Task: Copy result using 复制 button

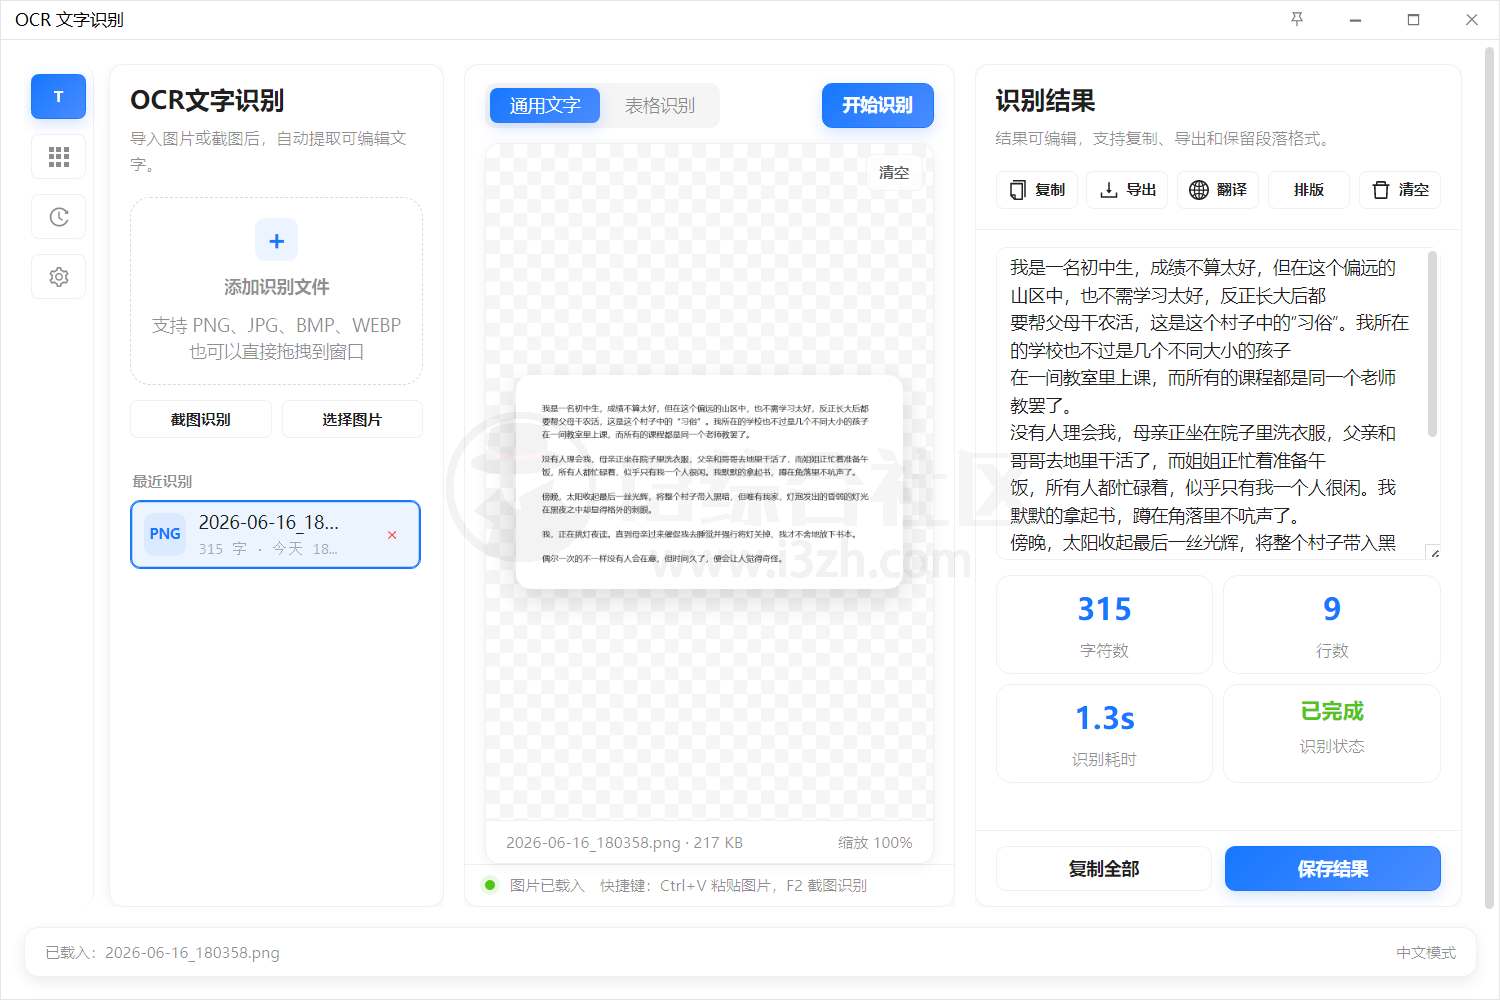Action: [x=1037, y=190]
